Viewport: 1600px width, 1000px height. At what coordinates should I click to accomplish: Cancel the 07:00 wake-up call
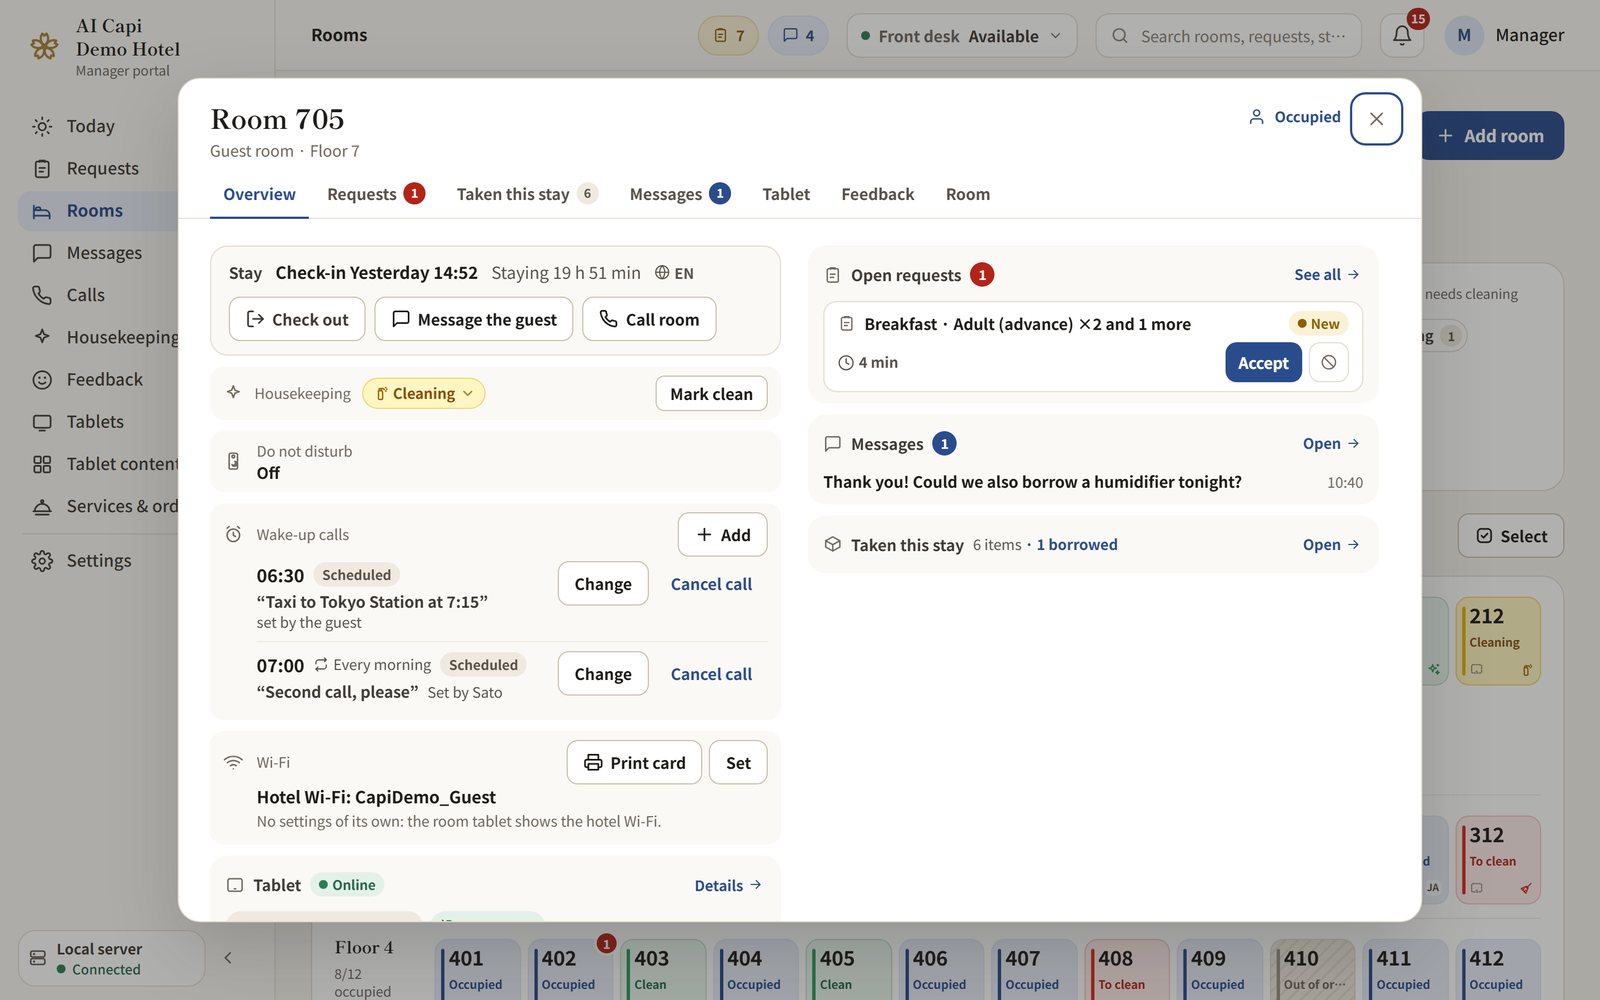[711, 674]
